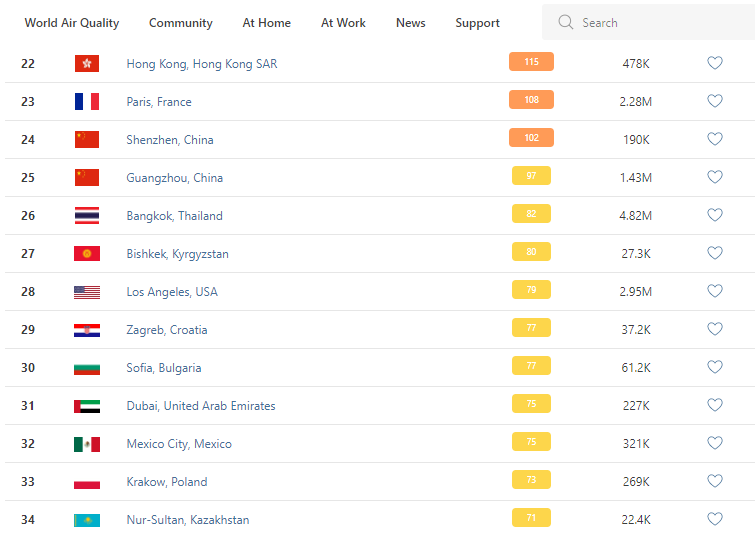This screenshot has width=755, height=537.
Task: Click the Thailand flag icon
Action: point(87,215)
